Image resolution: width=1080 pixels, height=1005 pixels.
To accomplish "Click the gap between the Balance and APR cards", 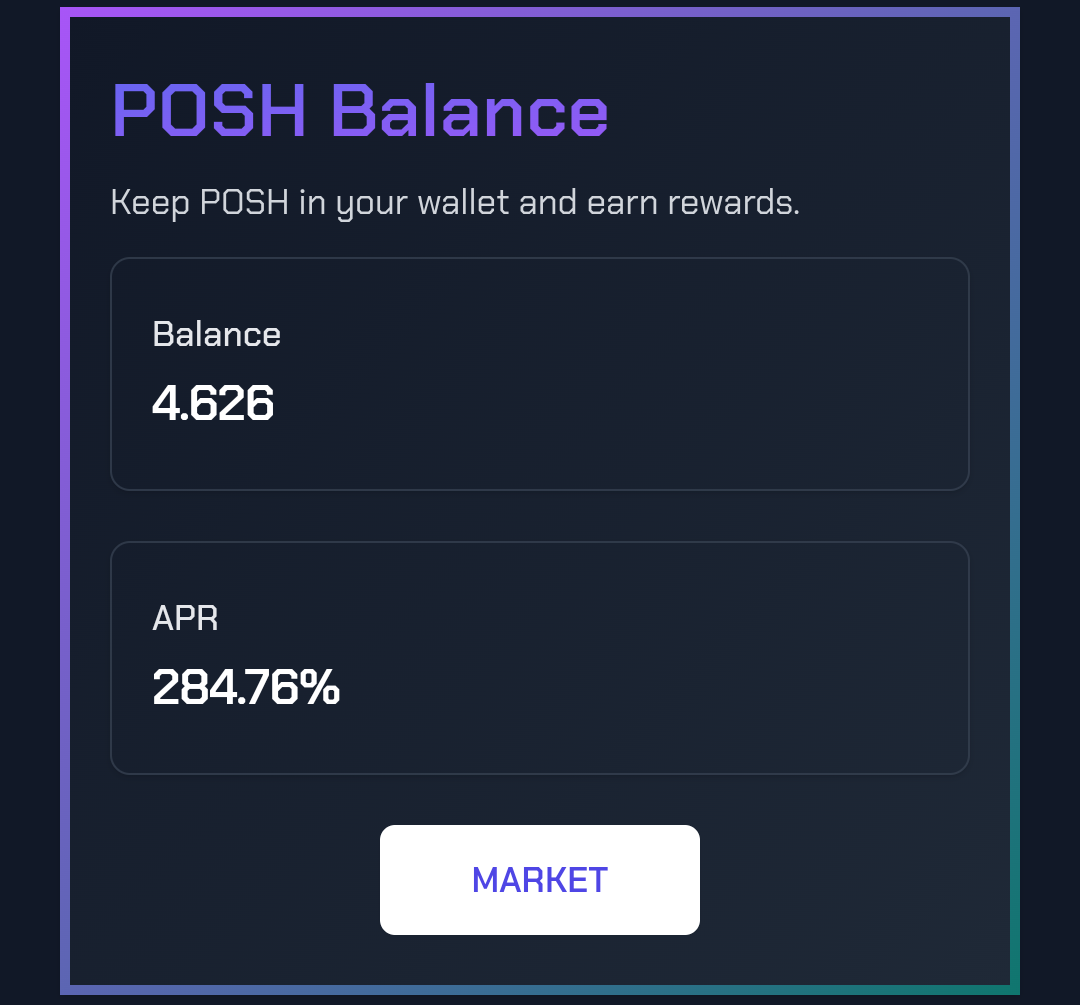I will point(539,516).
